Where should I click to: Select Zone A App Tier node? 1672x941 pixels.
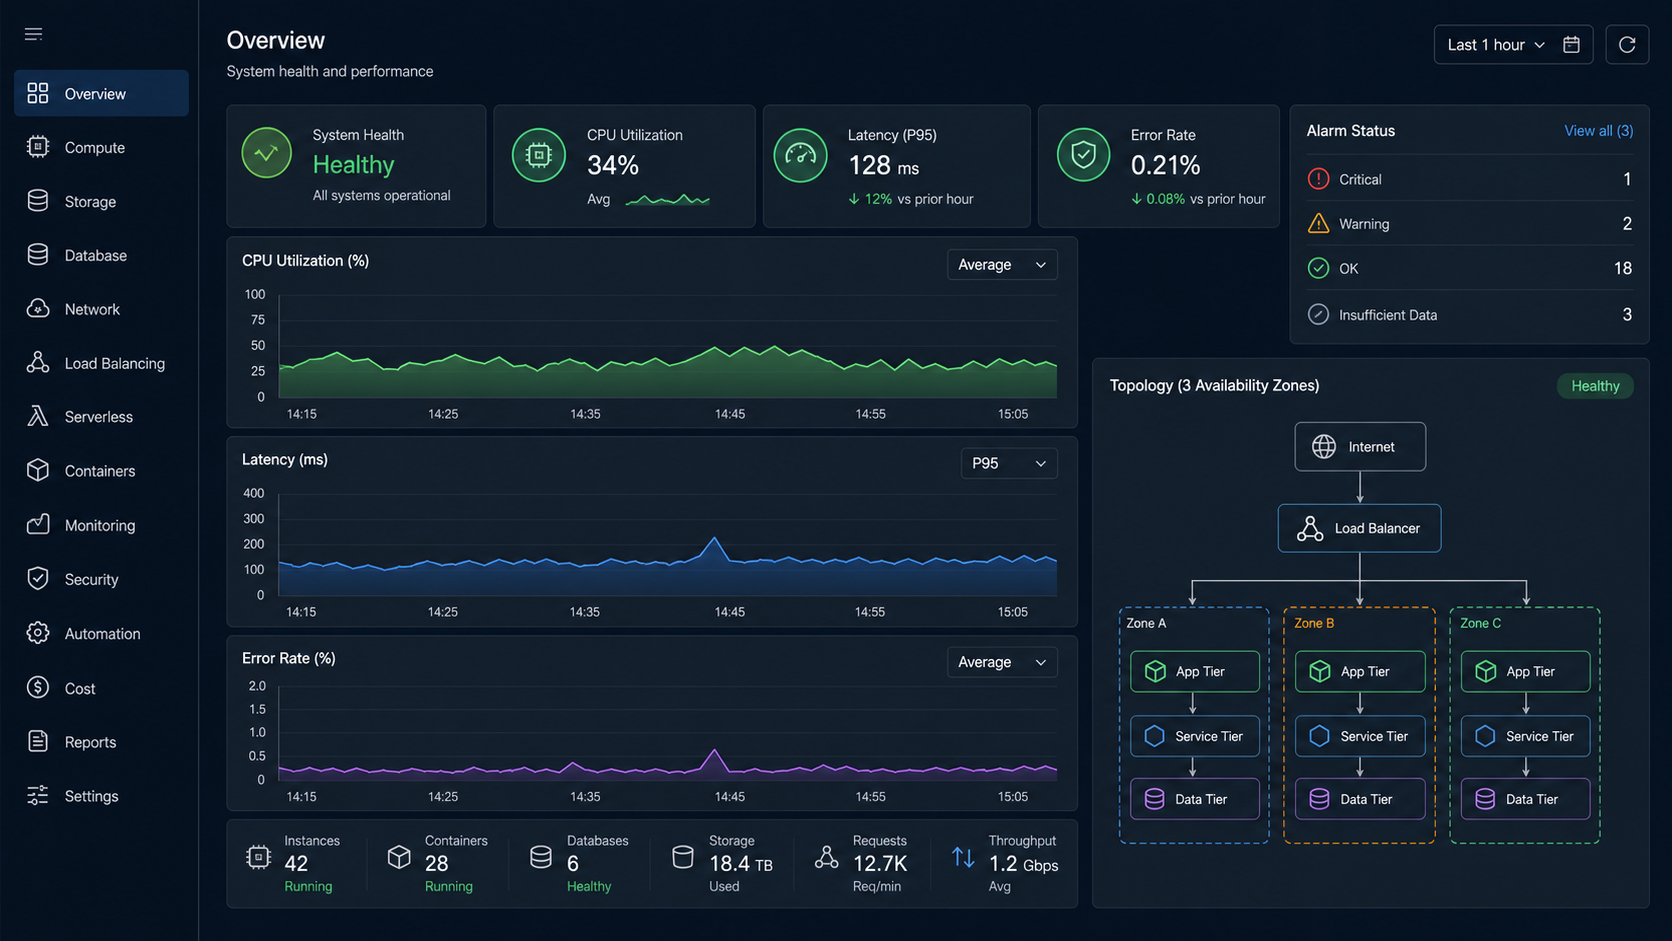point(1195,671)
